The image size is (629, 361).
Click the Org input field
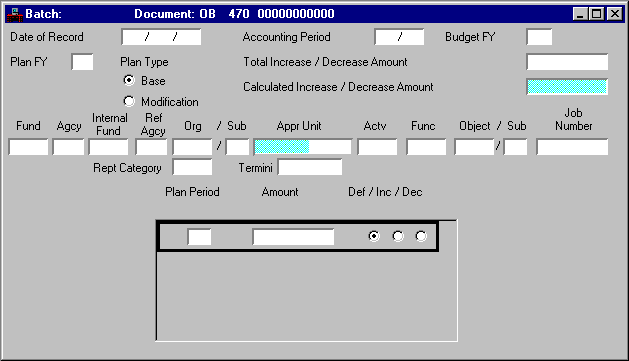coord(192,147)
